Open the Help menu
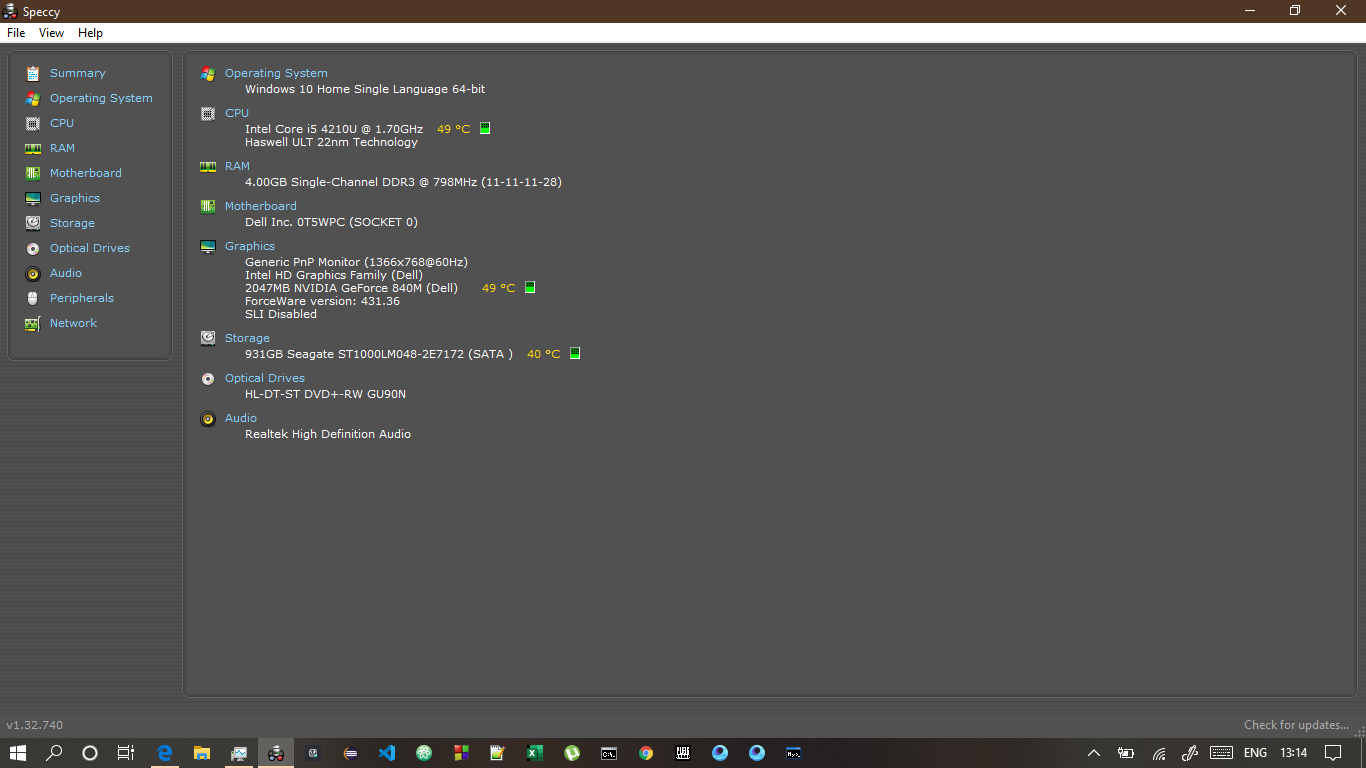 (x=90, y=33)
